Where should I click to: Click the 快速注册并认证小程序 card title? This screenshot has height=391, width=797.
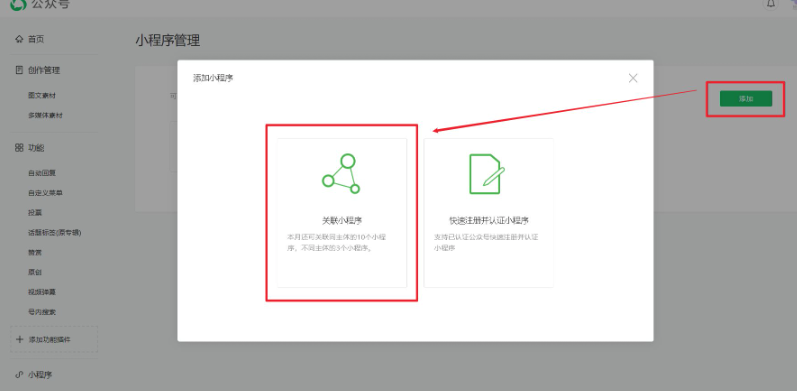pyautogui.click(x=488, y=220)
